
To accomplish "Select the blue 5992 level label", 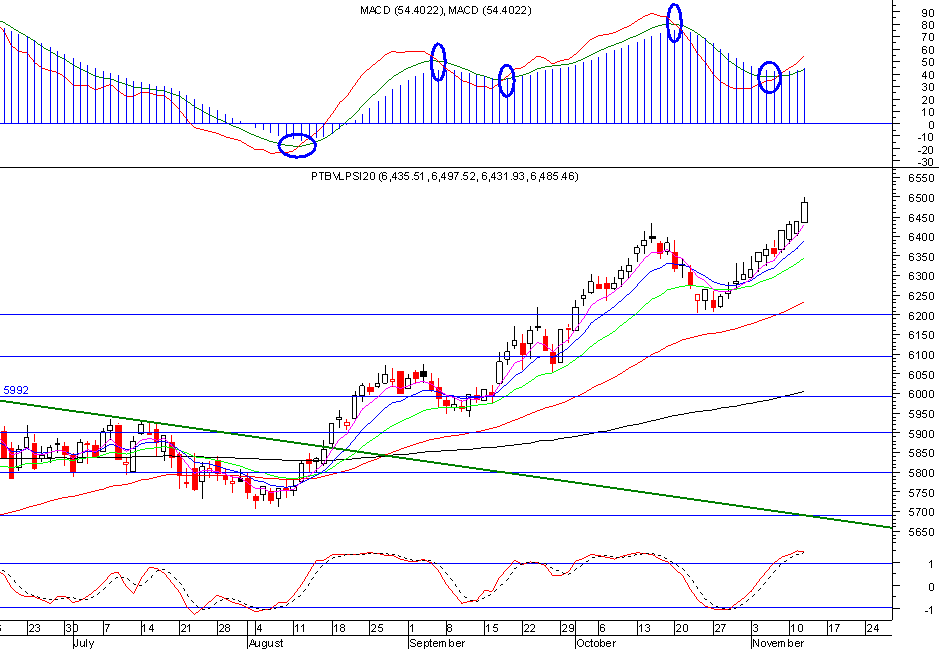I will [16, 390].
